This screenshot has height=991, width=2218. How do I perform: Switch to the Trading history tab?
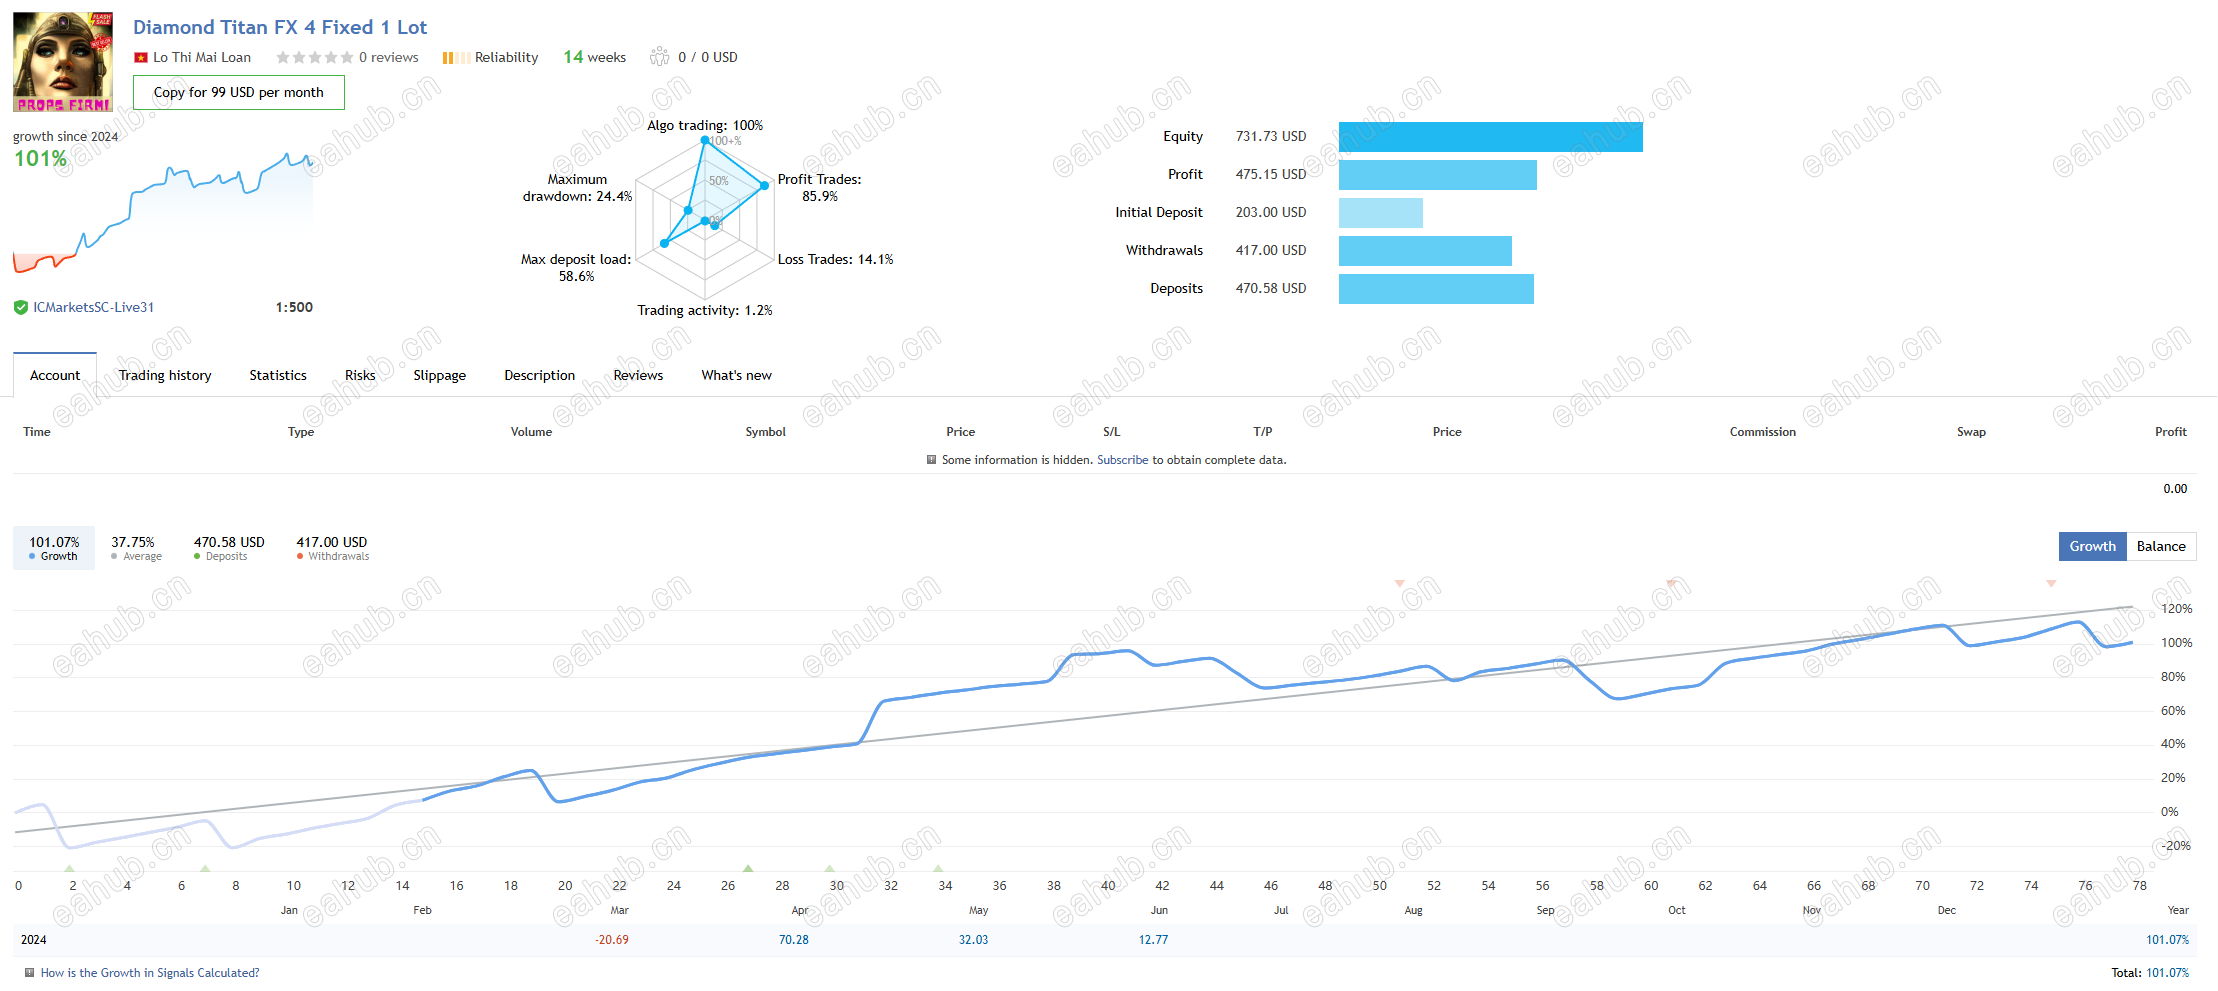point(165,375)
